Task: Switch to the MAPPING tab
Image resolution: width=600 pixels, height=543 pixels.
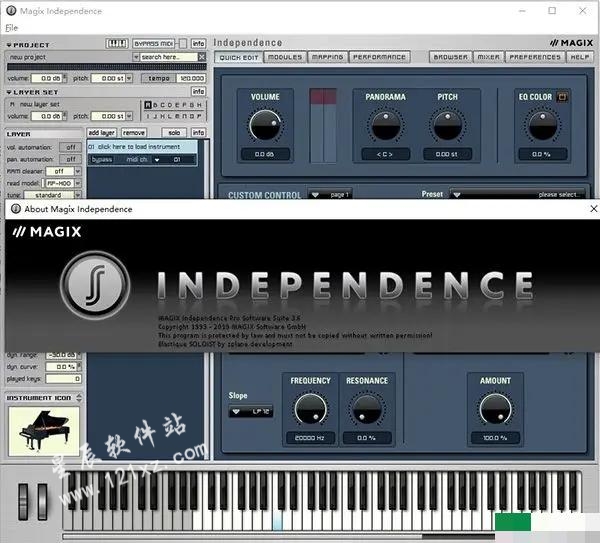Action: pyautogui.click(x=328, y=57)
